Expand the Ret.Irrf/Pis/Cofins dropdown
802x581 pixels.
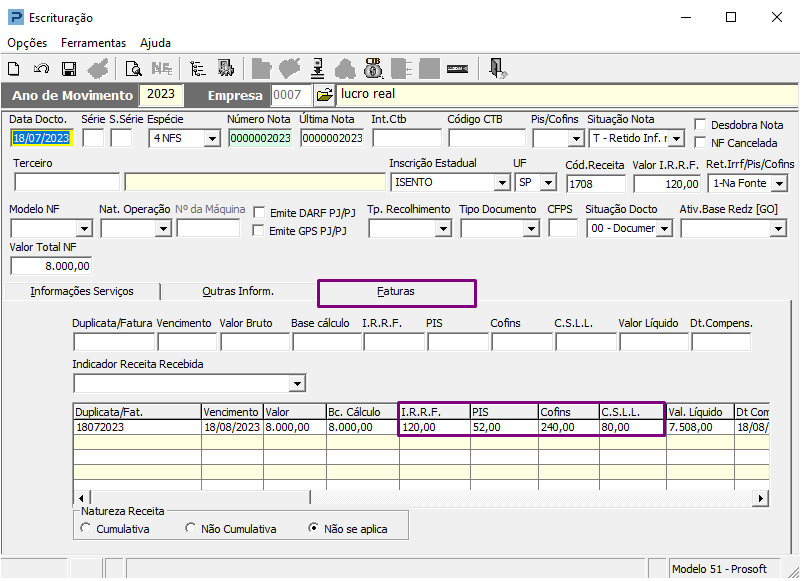[x=779, y=184]
